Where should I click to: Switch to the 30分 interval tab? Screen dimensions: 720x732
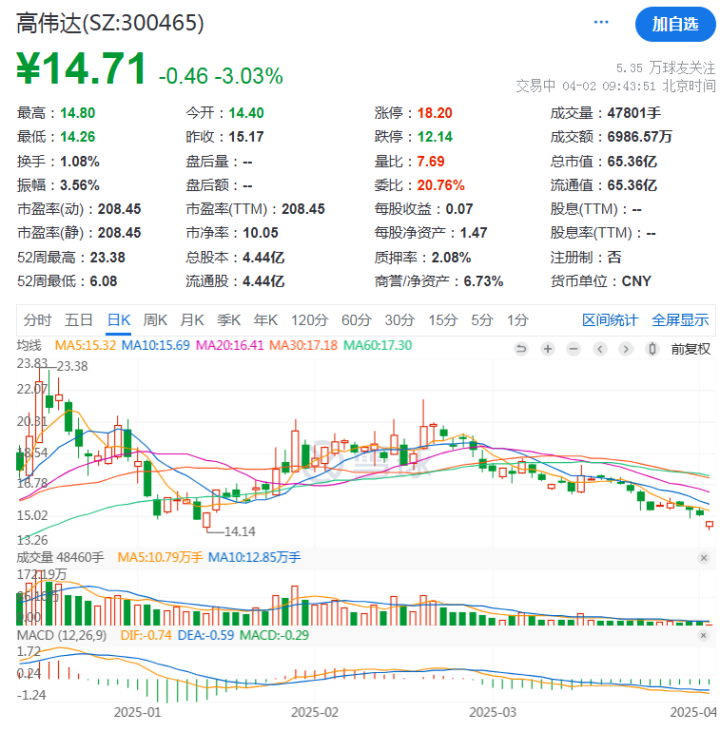[x=400, y=320]
